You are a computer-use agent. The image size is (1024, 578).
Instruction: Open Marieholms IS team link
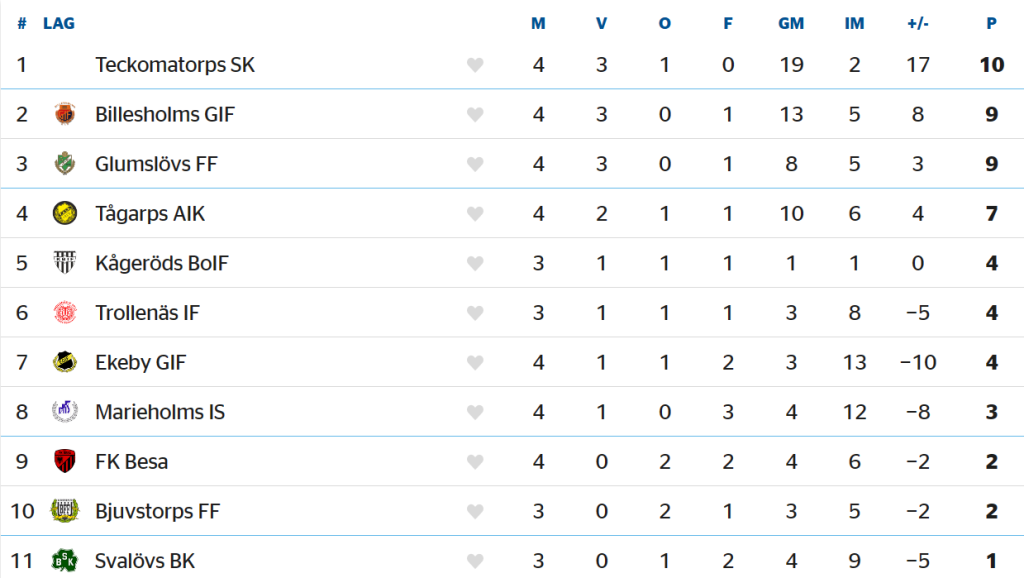coord(160,412)
